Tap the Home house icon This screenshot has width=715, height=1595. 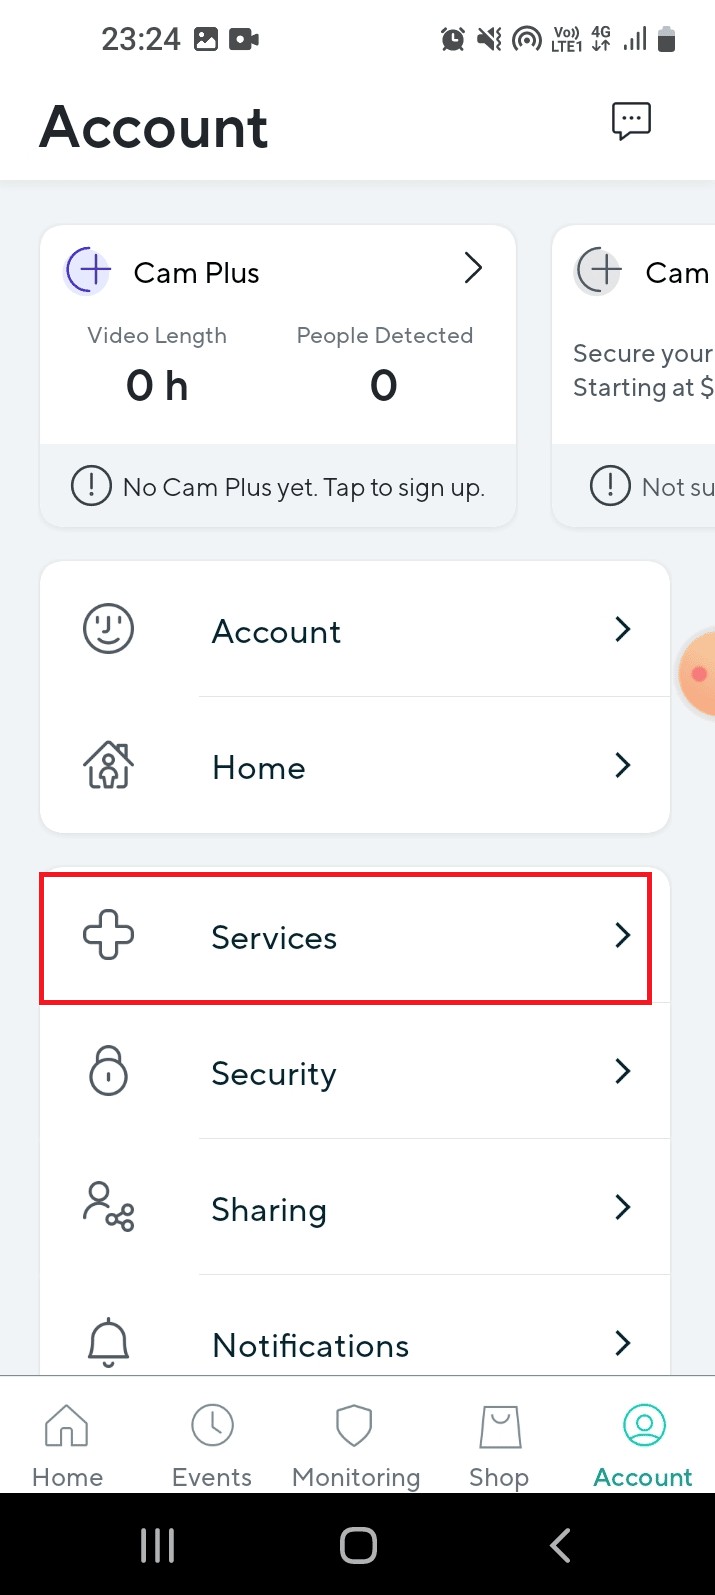tap(108, 765)
